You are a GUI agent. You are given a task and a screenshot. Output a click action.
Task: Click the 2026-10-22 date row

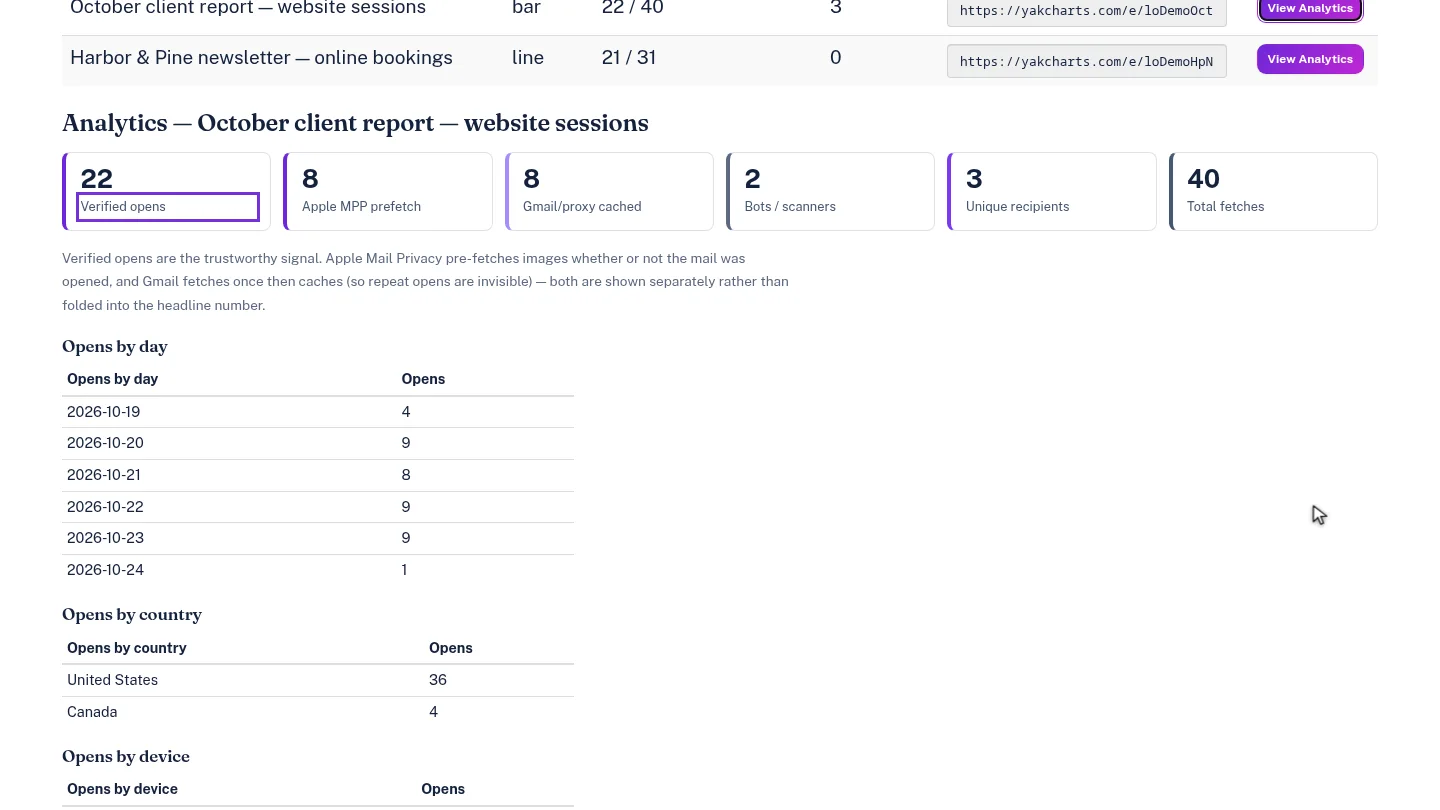click(x=318, y=507)
